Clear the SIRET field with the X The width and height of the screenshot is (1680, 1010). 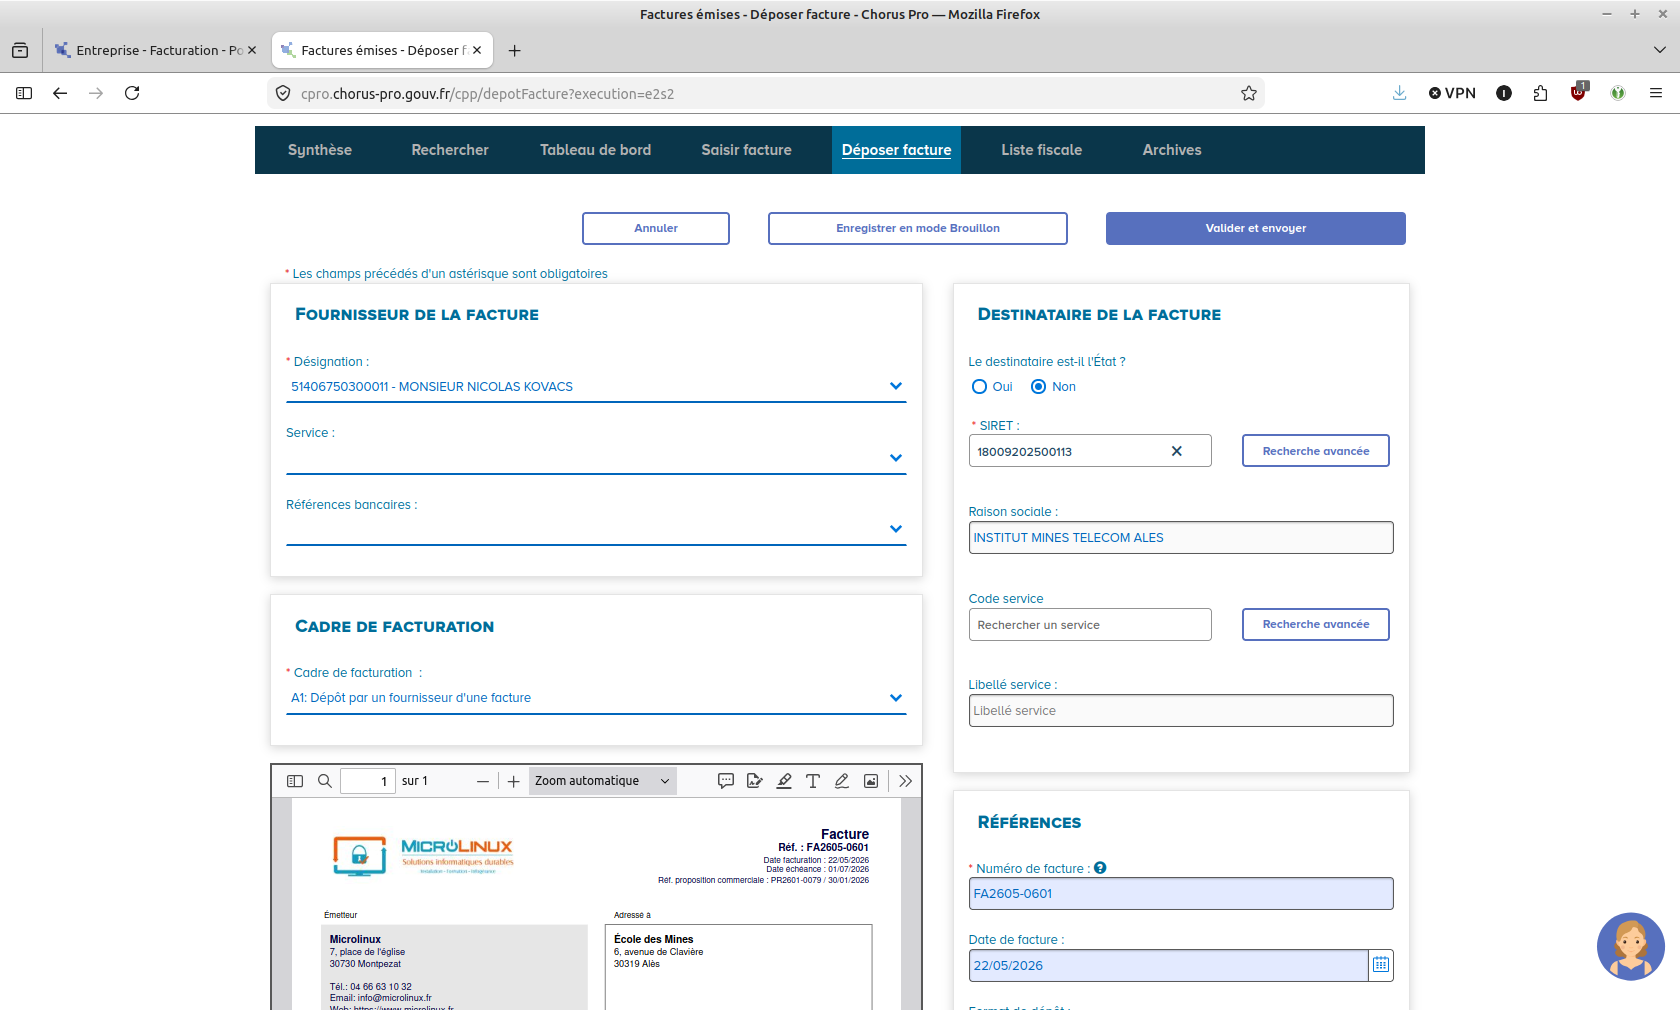pyautogui.click(x=1177, y=451)
